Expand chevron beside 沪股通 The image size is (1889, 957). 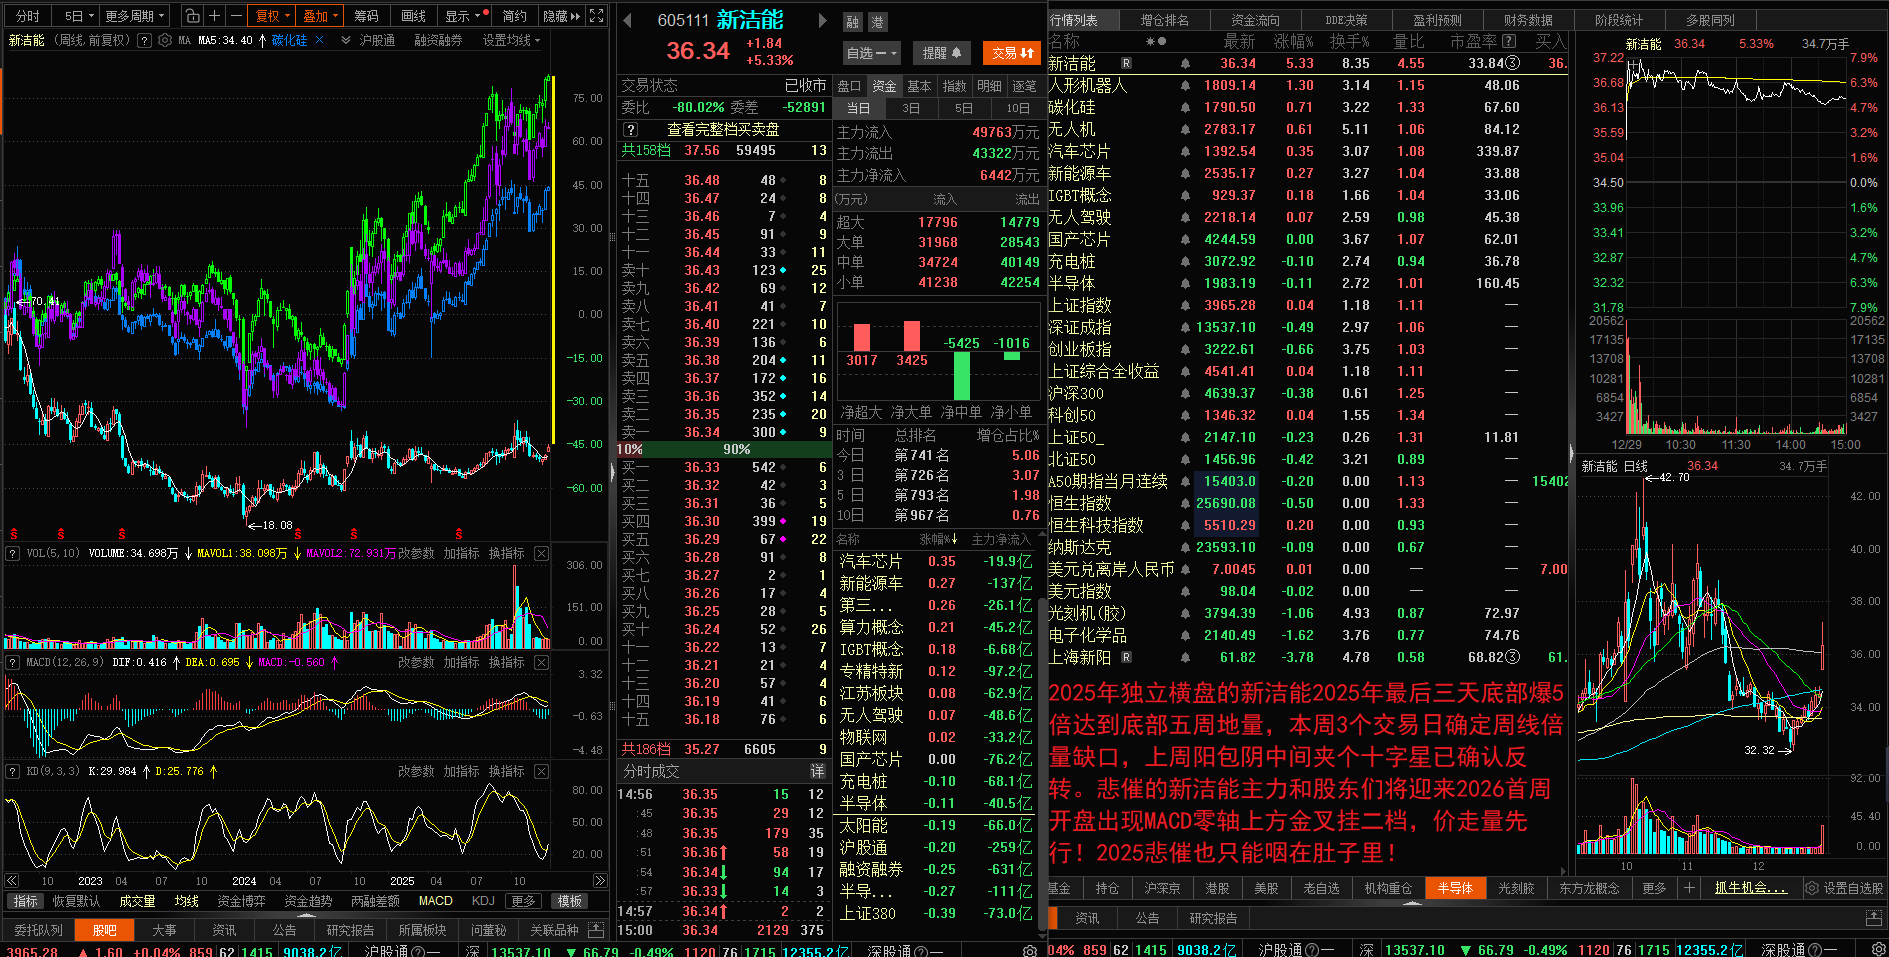pyautogui.click(x=346, y=40)
